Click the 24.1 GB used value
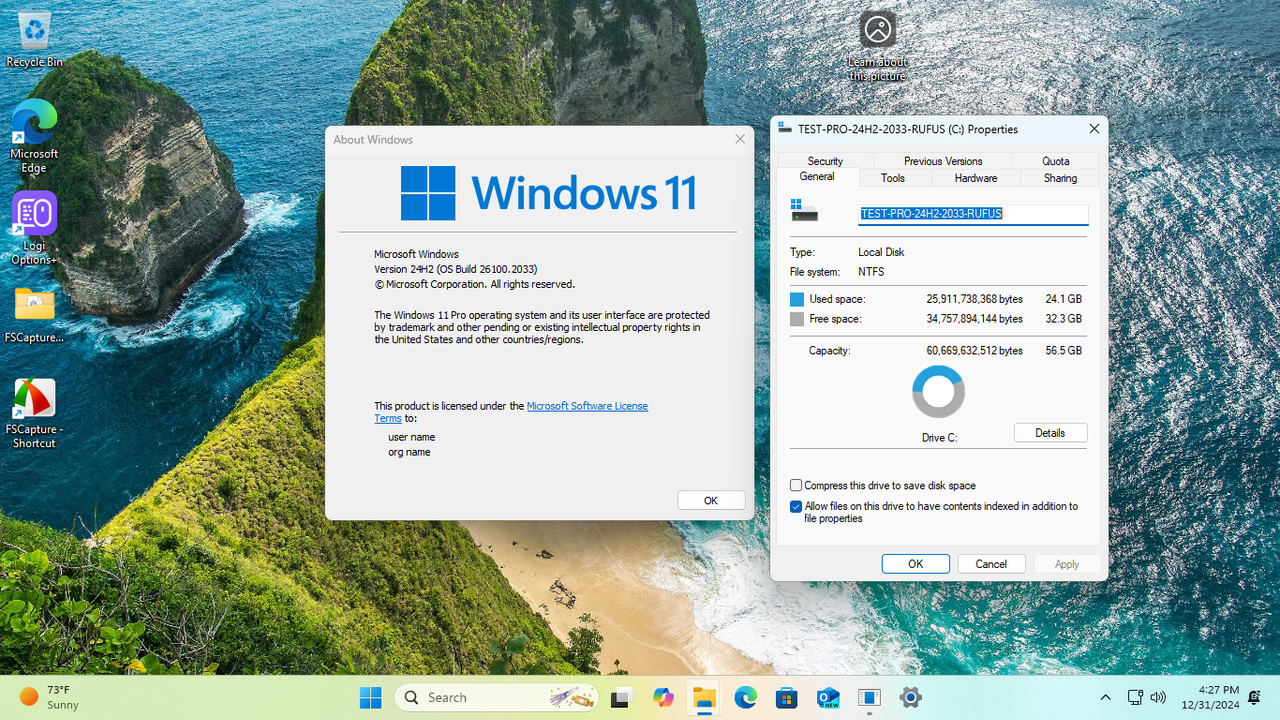The image size is (1280, 720). click(x=1062, y=299)
